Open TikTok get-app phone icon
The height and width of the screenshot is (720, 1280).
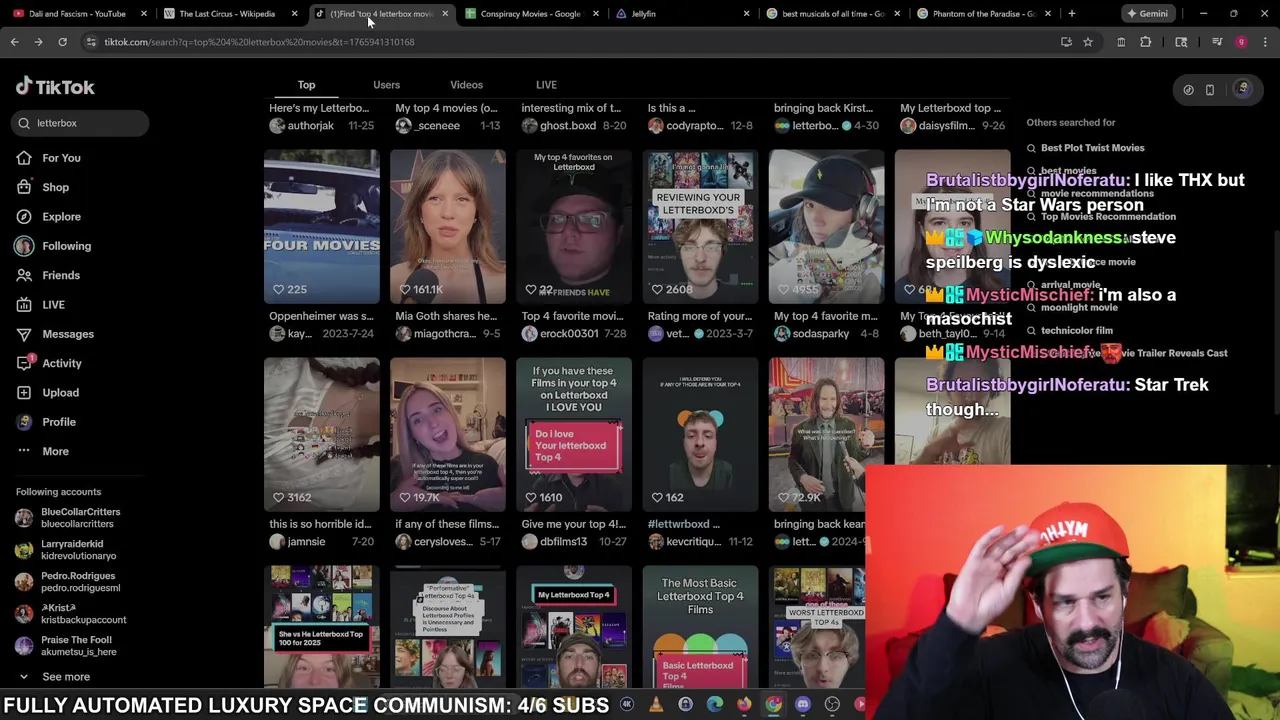[1210, 90]
